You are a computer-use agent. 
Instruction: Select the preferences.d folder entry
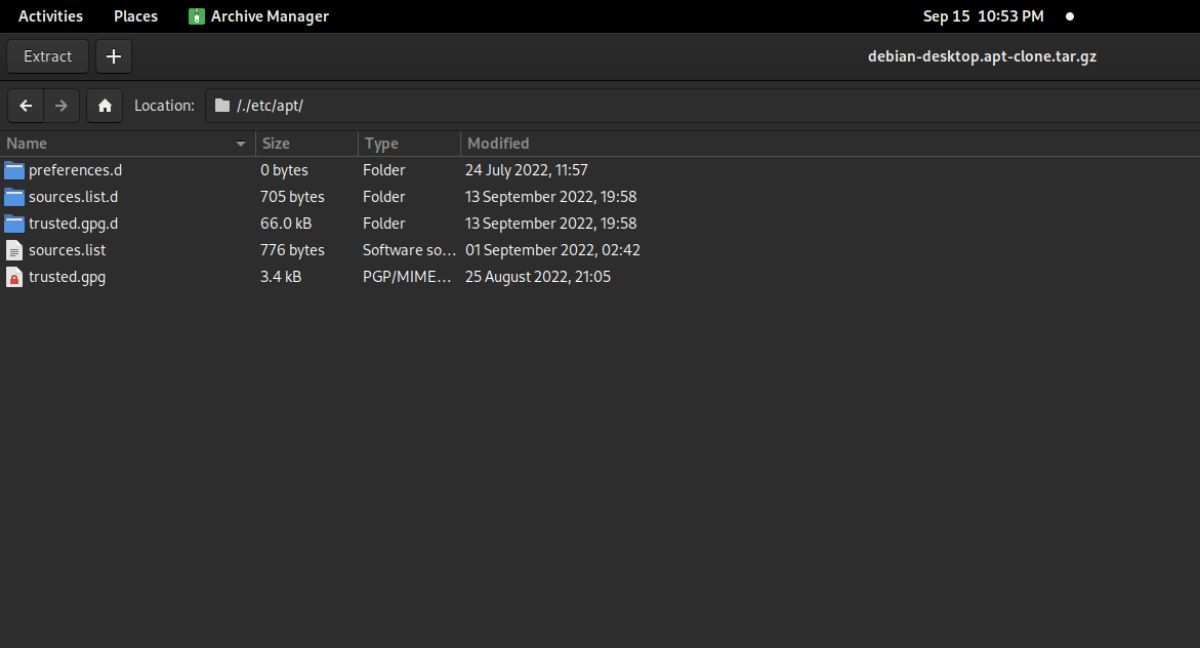click(76, 170)
